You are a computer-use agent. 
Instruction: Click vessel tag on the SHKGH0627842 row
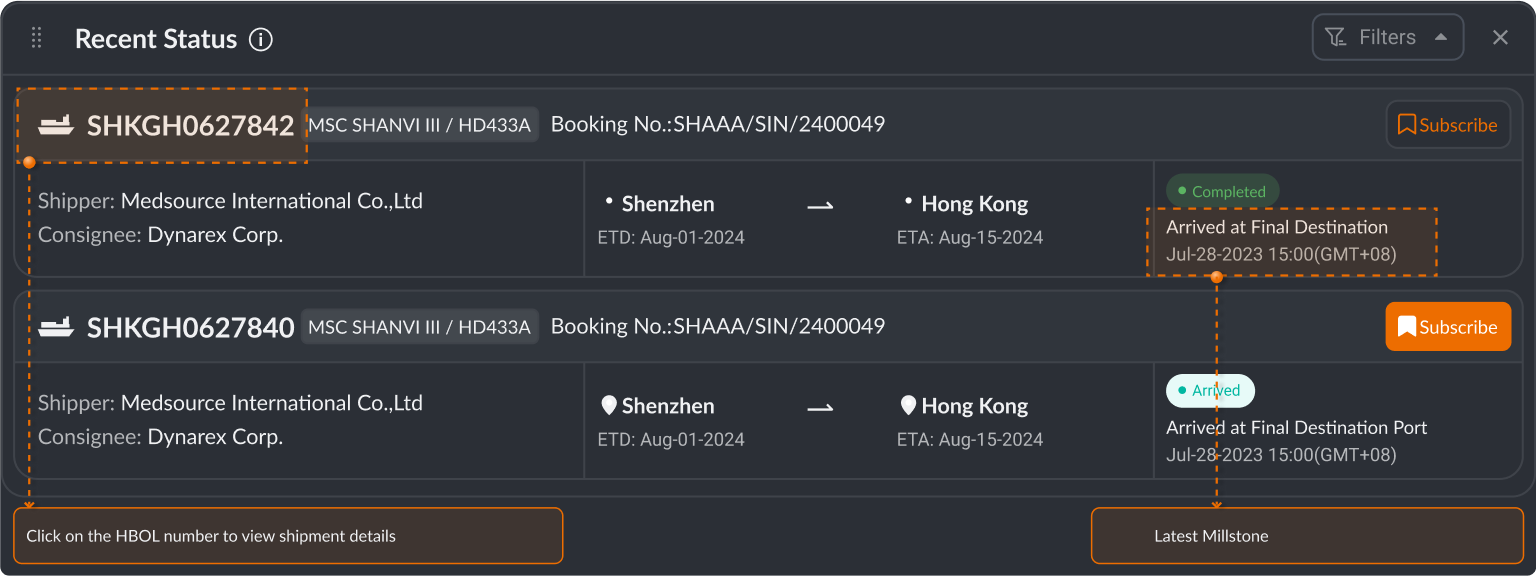click(419, 125)
